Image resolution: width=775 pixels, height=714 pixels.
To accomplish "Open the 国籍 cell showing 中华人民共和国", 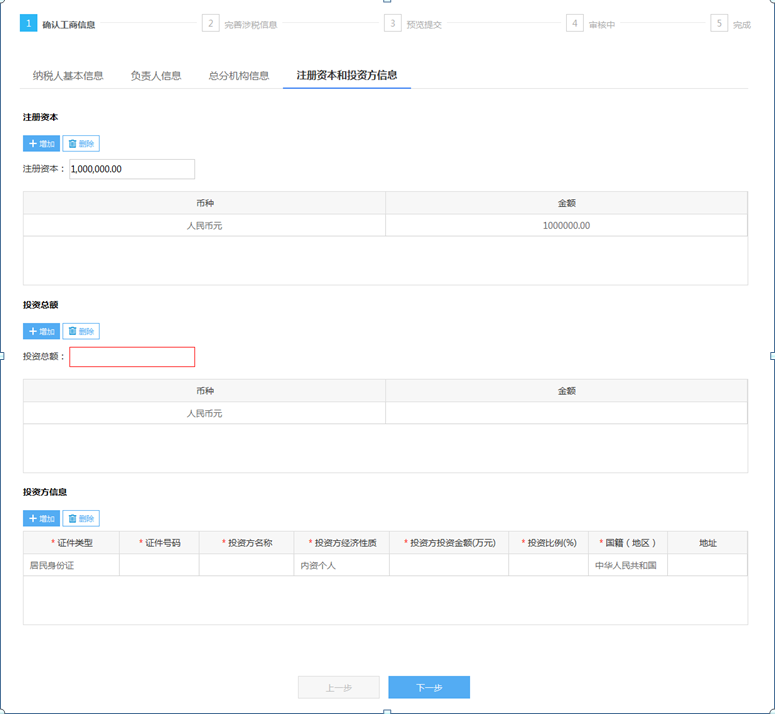I will pos(627,566).
